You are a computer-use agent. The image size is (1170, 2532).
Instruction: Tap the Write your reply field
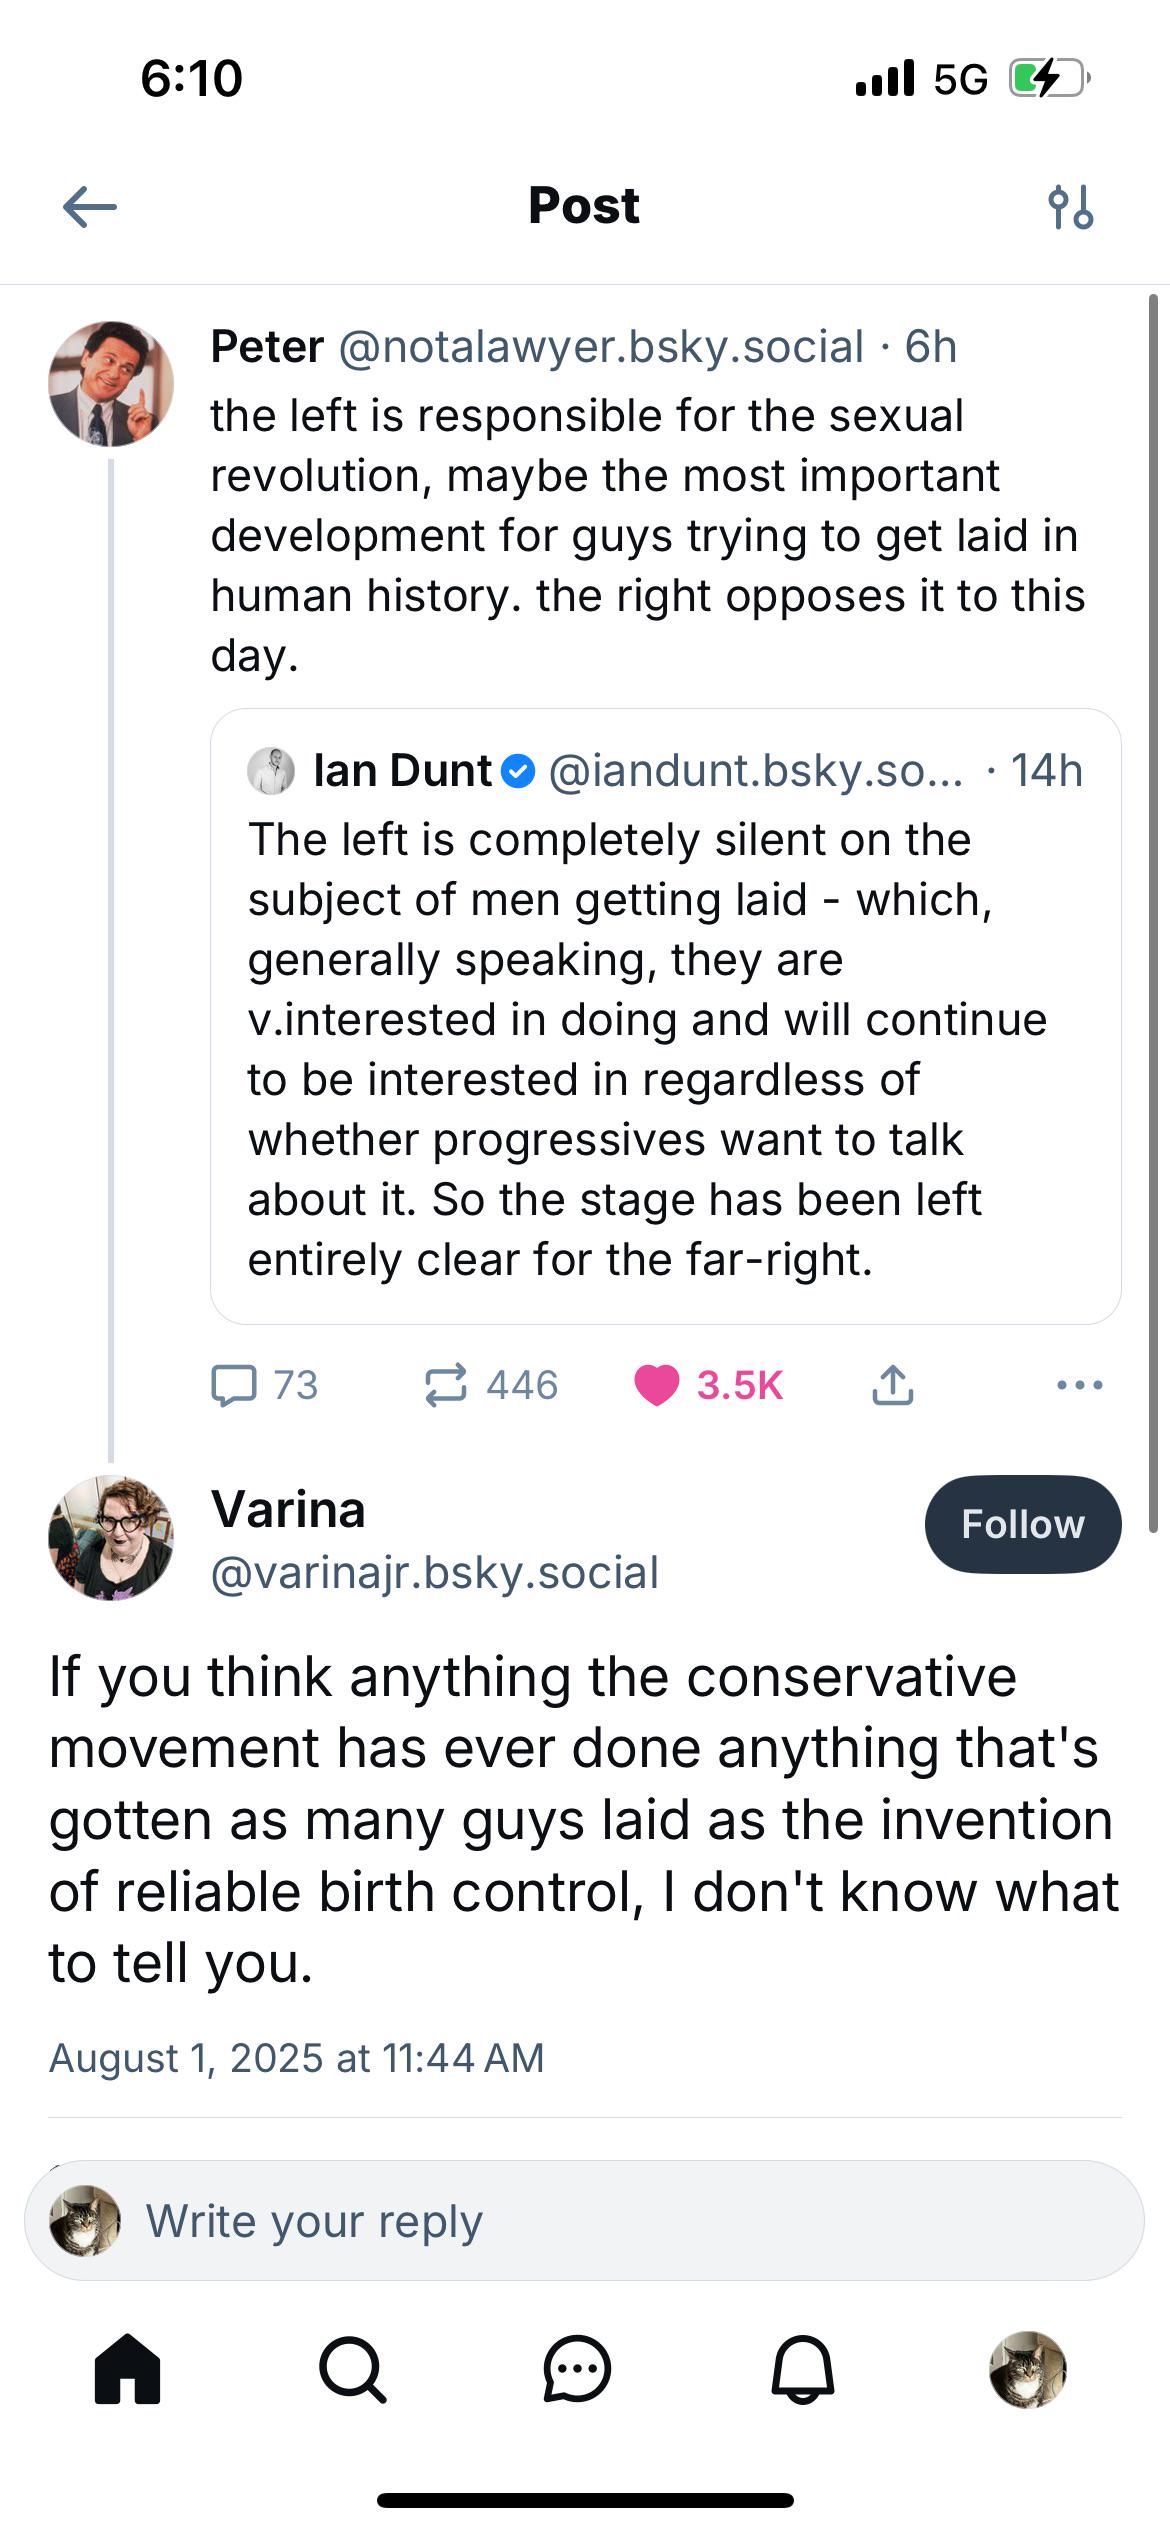pyautogui.click(x=584, y=2221)
